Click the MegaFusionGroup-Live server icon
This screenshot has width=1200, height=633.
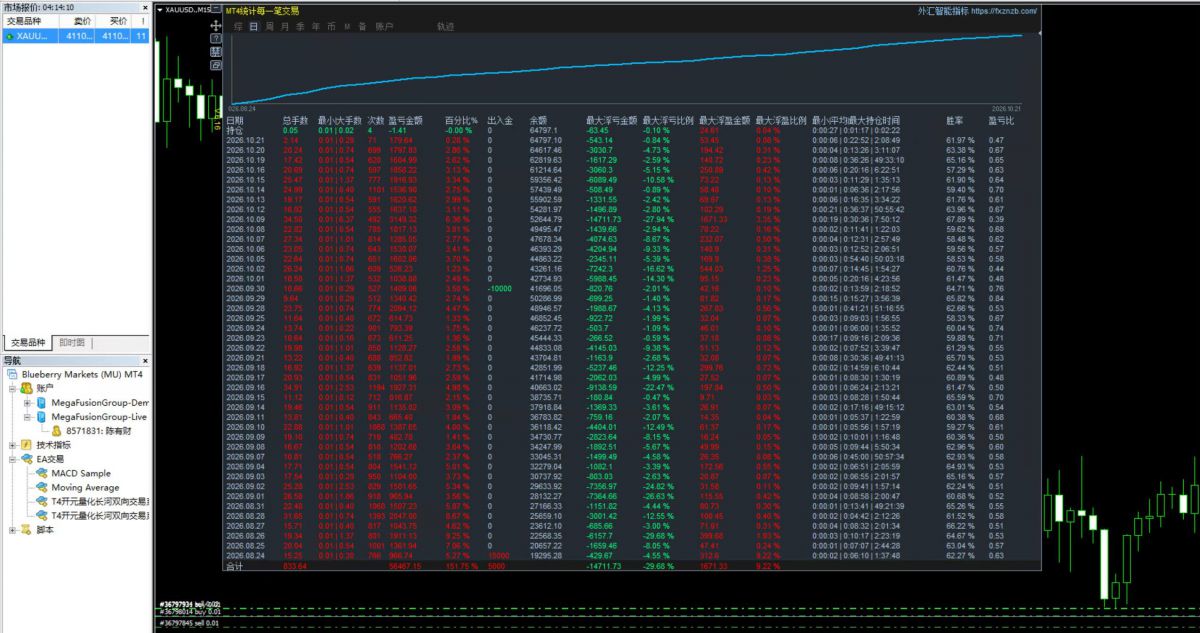tap(42, 416)
